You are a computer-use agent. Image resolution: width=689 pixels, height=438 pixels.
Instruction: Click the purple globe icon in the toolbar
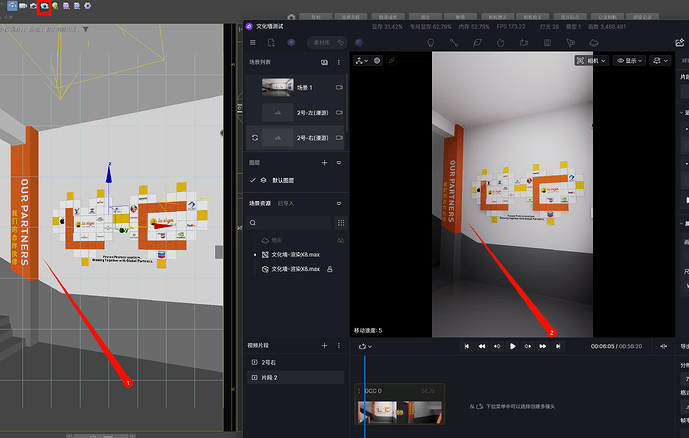pyautogui.click(x=359, y=43)
